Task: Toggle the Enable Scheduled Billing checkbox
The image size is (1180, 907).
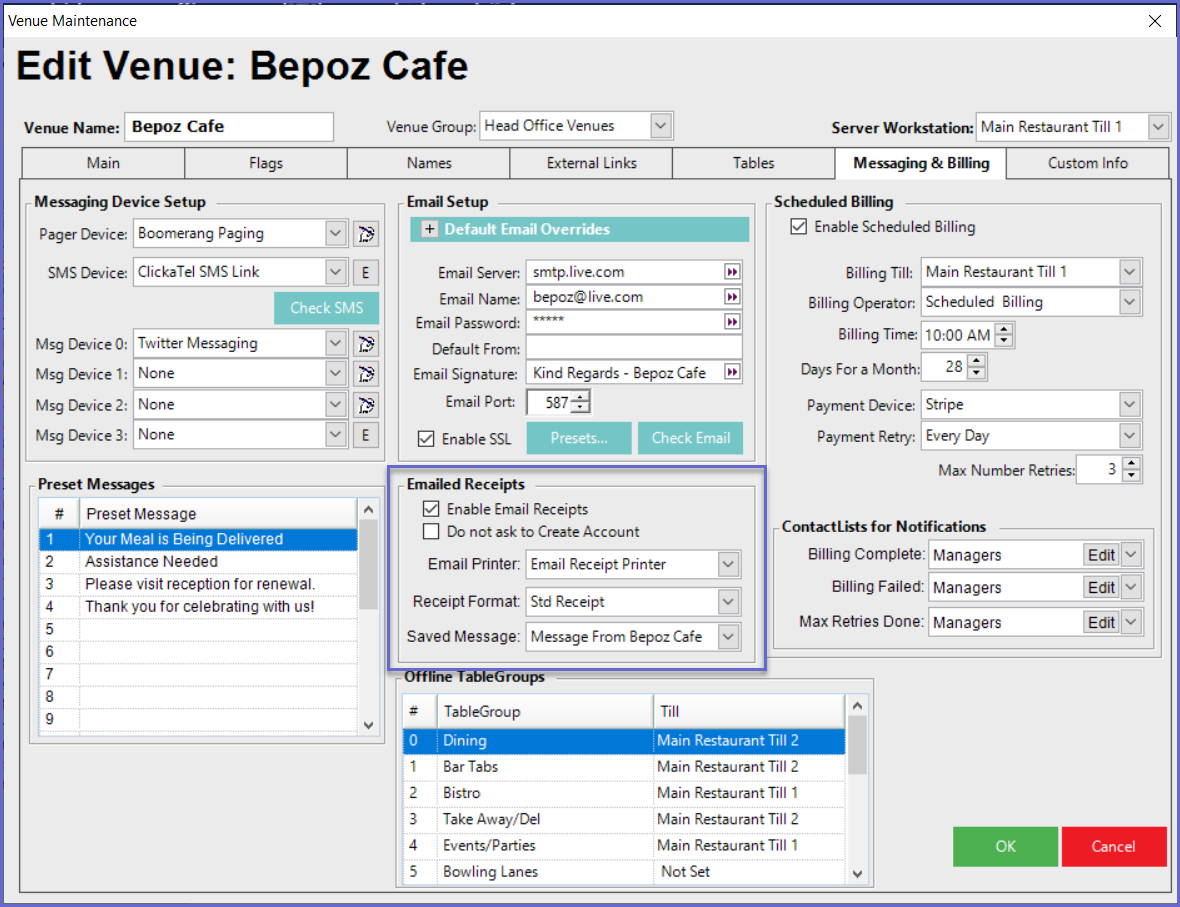Action: coord(798,227)
